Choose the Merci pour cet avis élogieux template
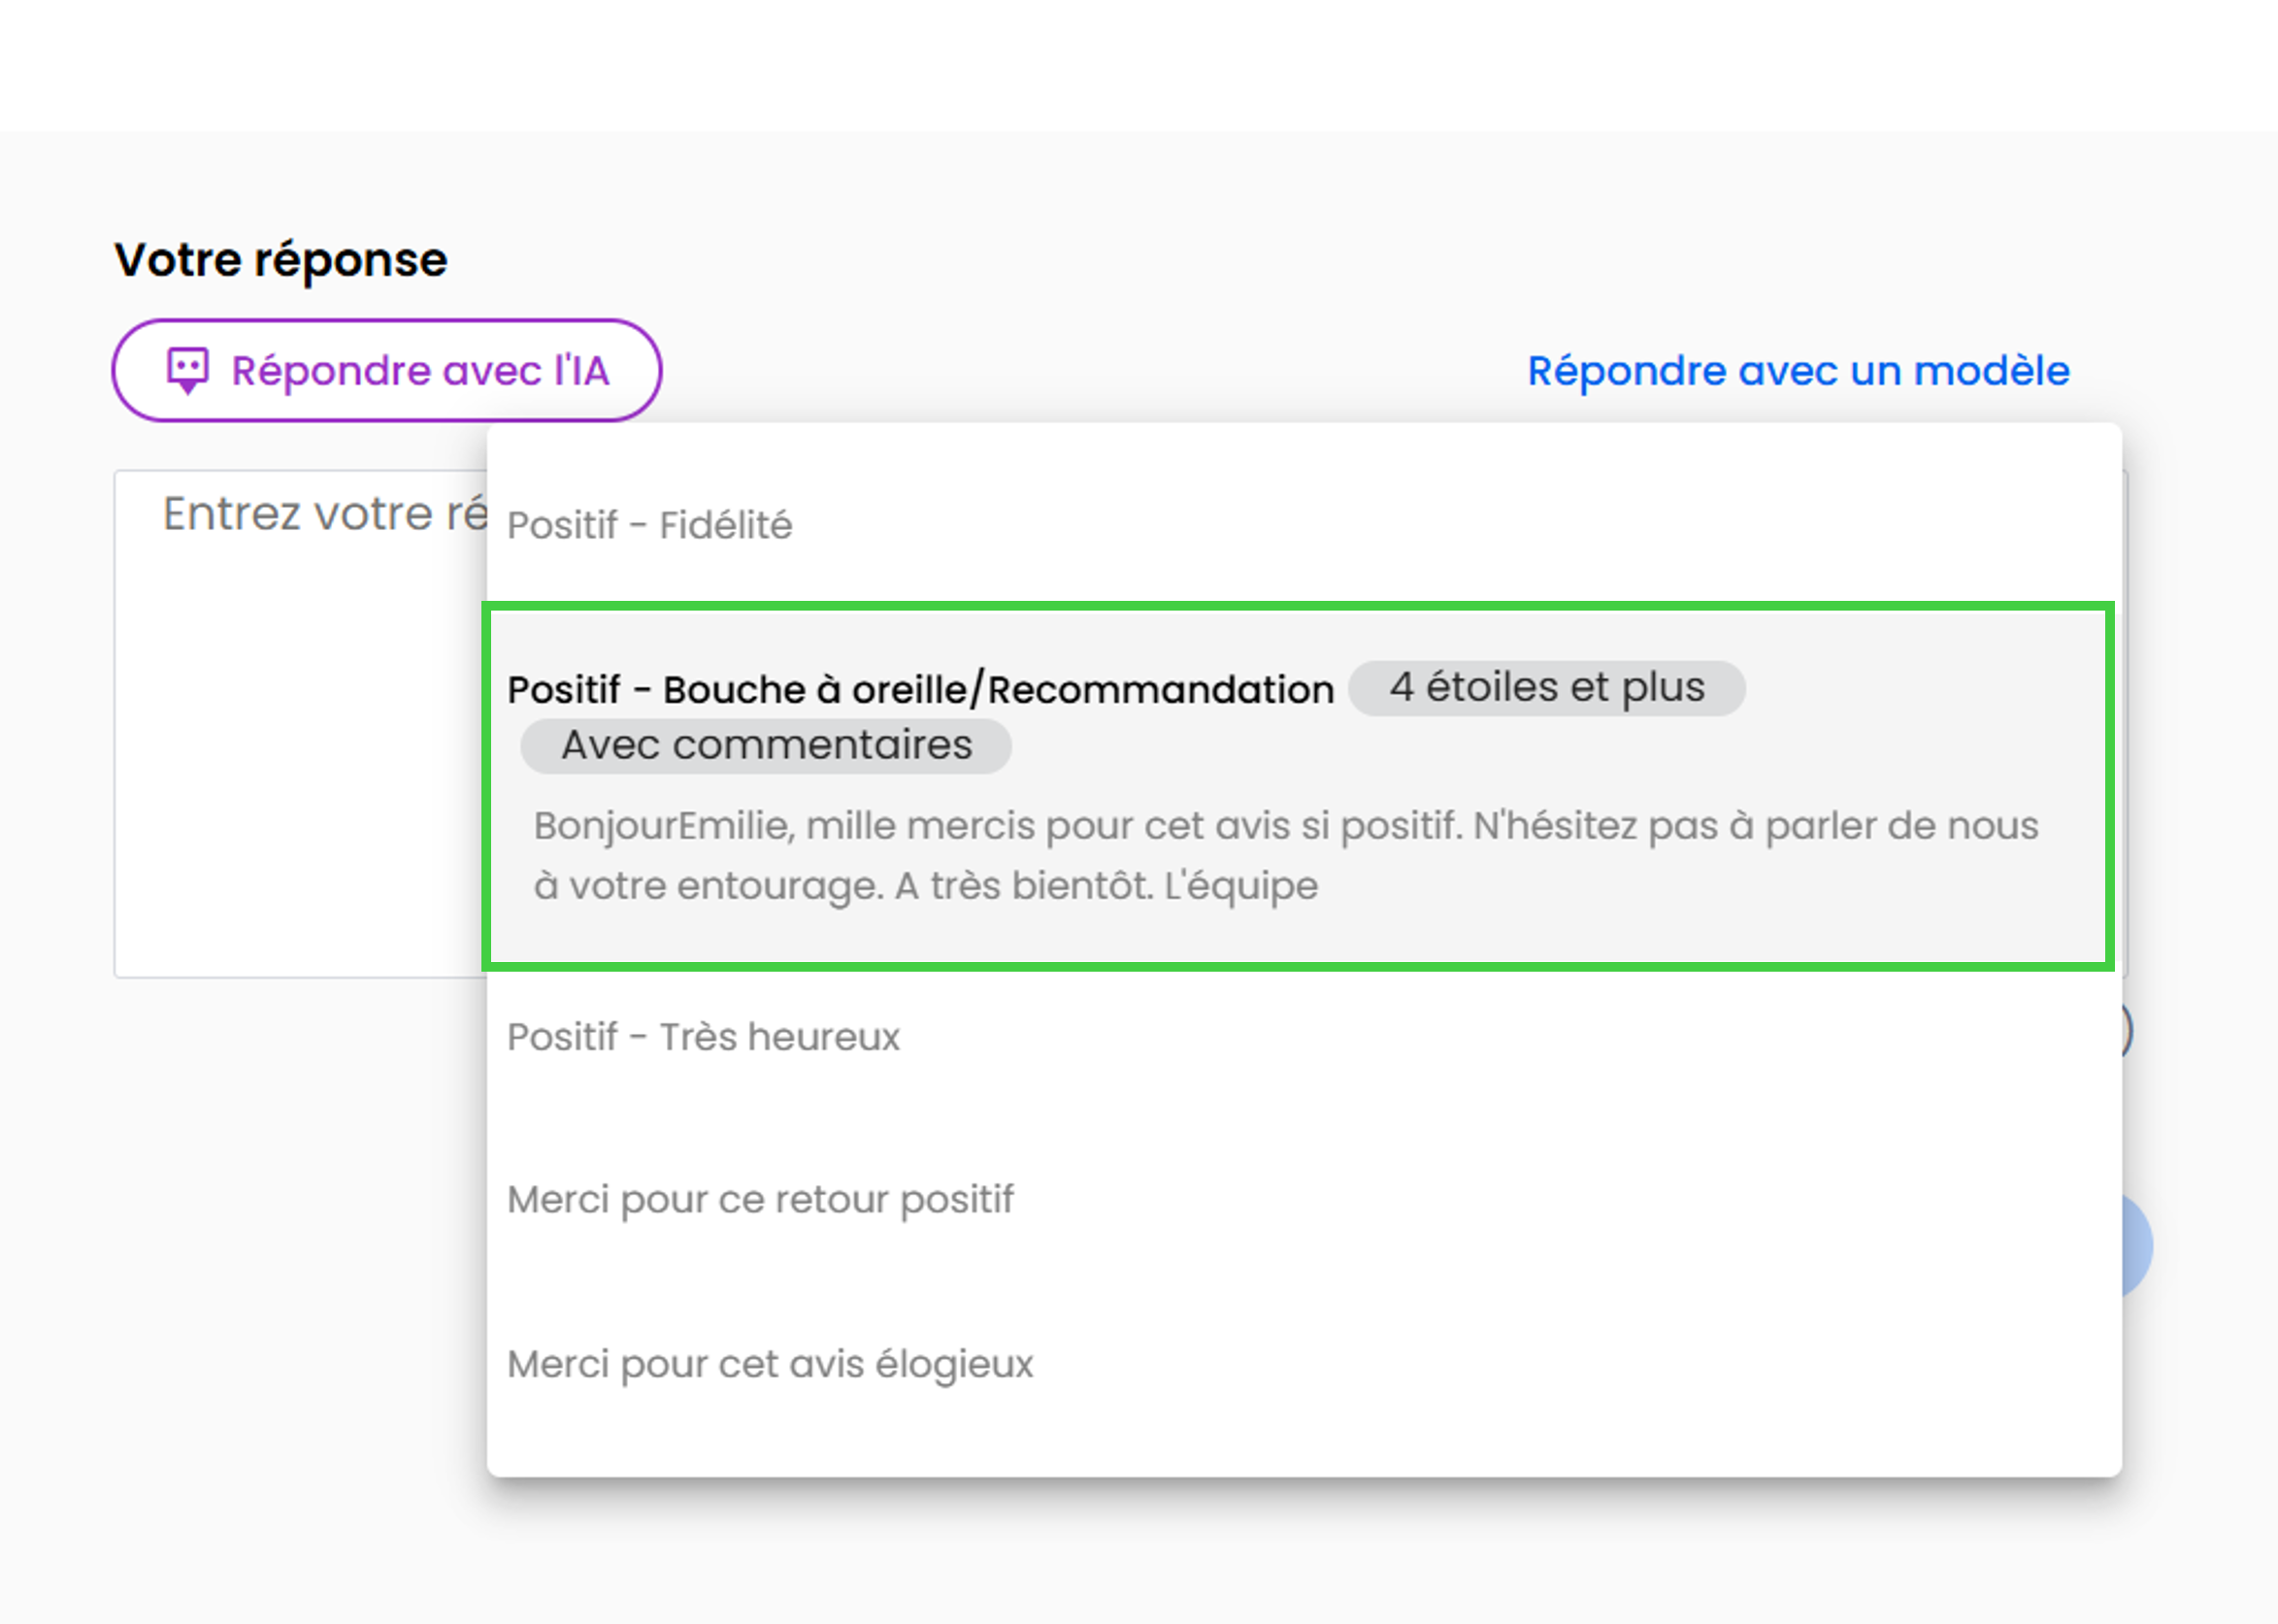 pyautogui.click(x=1303, y=1364)
